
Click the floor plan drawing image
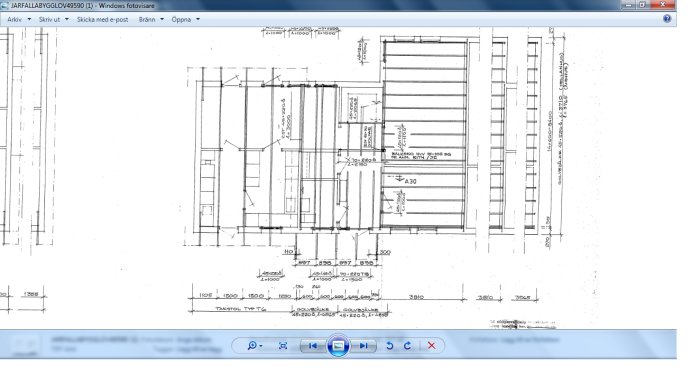(338, 178)
